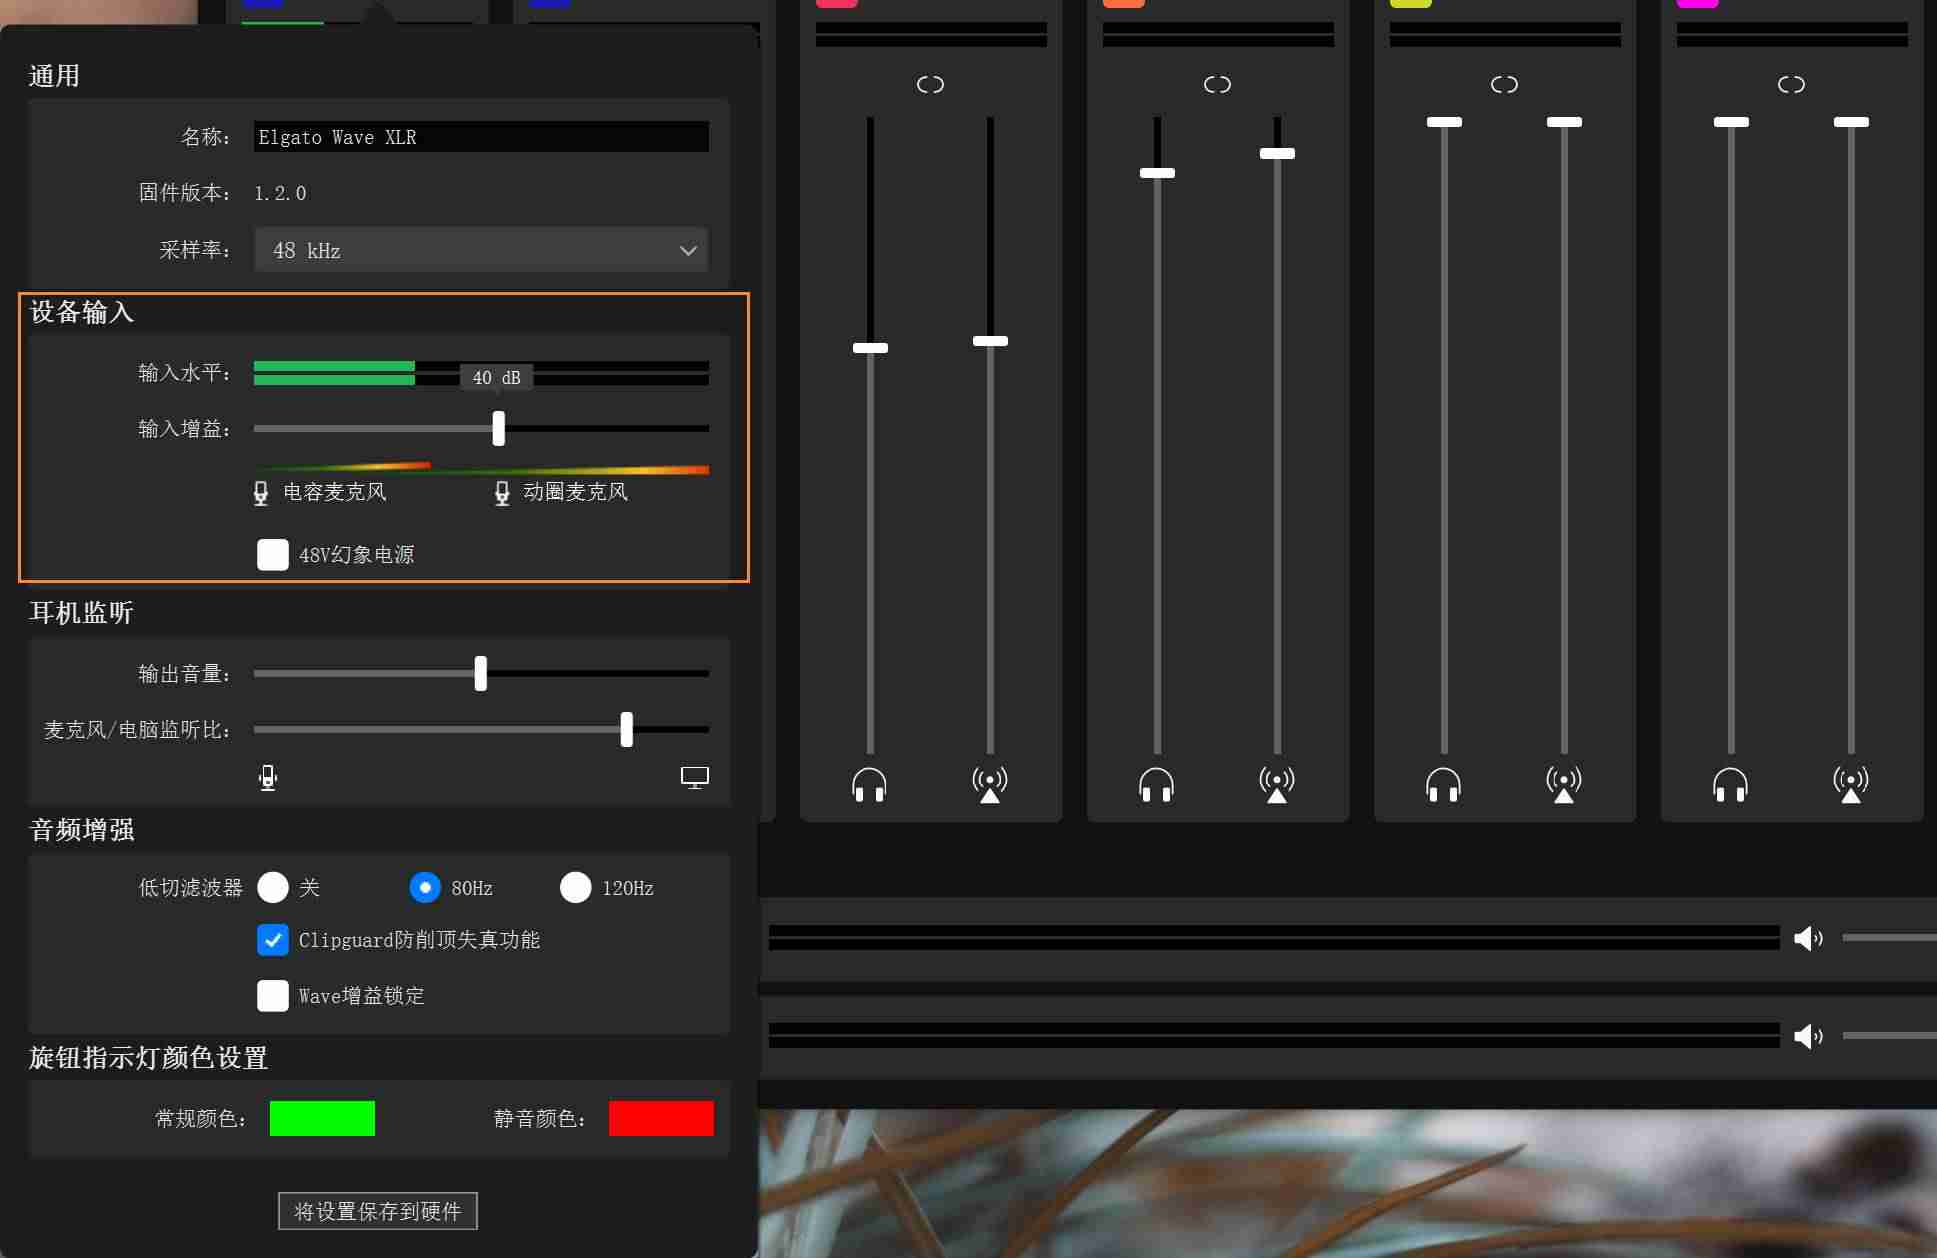This screenshot has width=1937, height=1258.
Task: Mute headphone monitor on magenta-tagged channel
Action: (x=1730, y=785)
